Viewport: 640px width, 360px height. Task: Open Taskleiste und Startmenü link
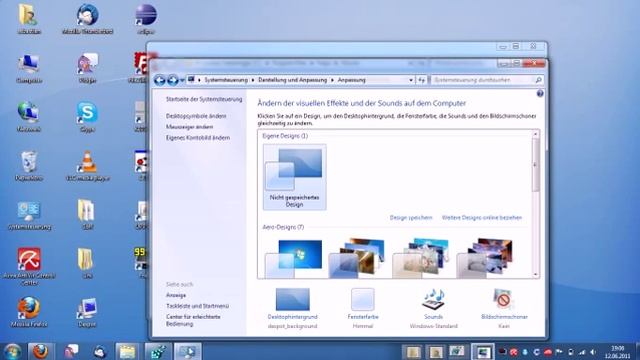197,306
